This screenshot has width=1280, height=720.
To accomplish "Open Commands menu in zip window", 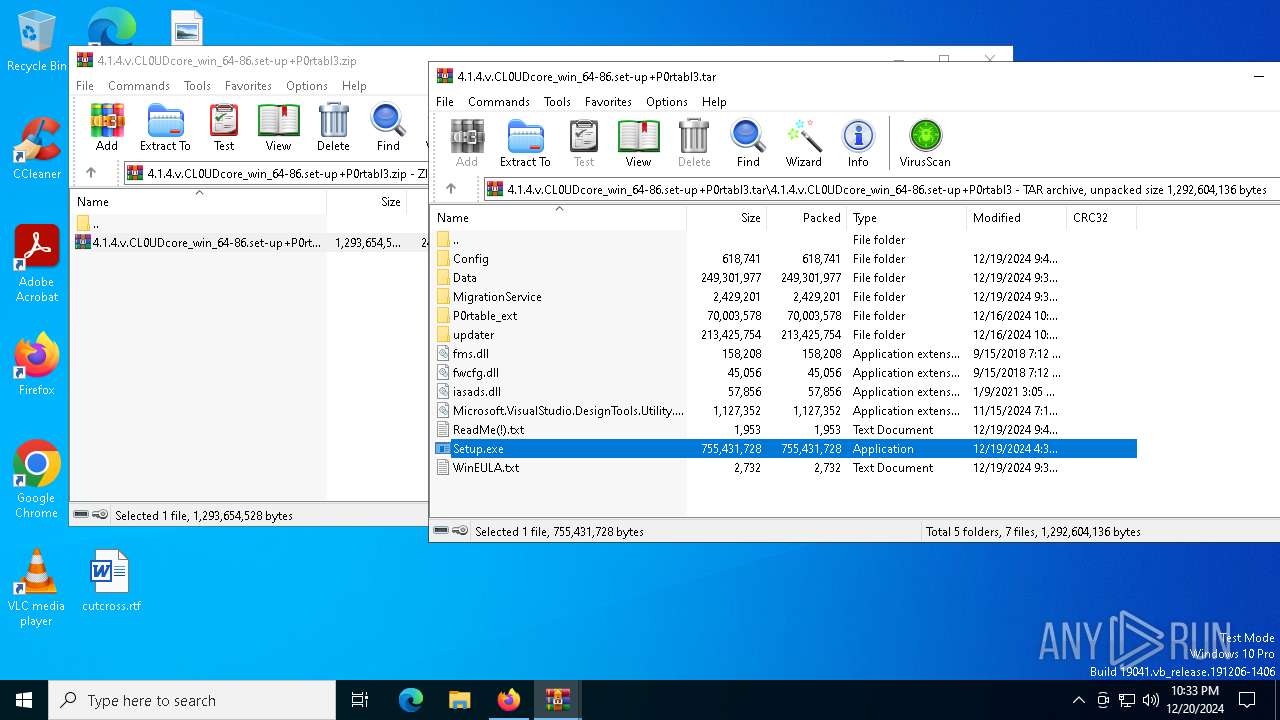I will pyautogui.click(x=139, y=86).
